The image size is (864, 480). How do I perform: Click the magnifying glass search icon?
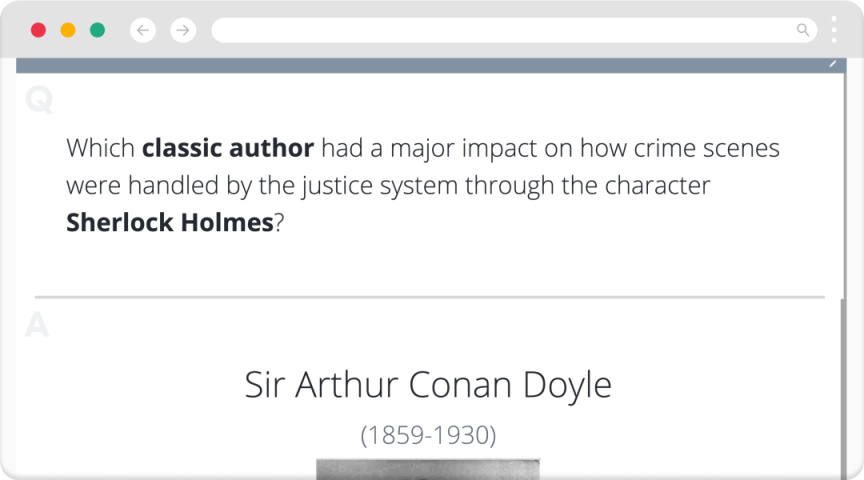pos(802,30)
